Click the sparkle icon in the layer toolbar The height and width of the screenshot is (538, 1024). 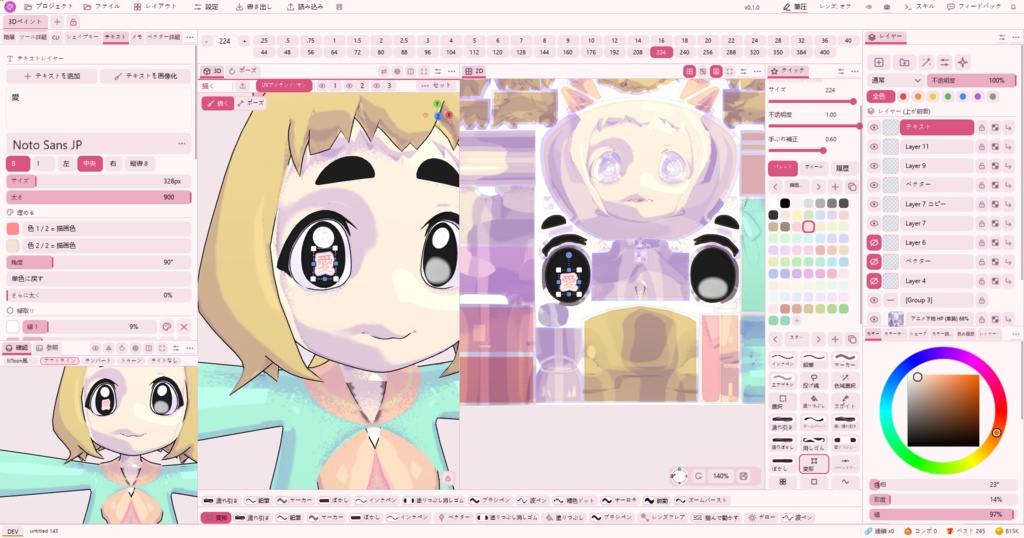(x=963, y=62)
